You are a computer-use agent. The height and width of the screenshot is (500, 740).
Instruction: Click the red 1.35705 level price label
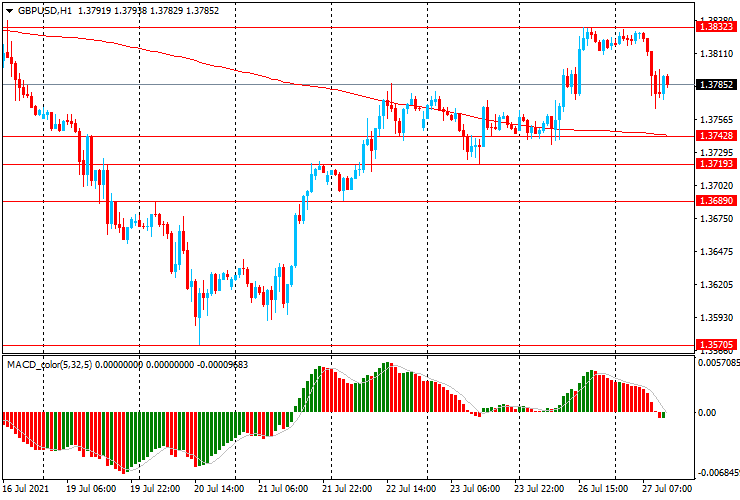tap(716, 345)
